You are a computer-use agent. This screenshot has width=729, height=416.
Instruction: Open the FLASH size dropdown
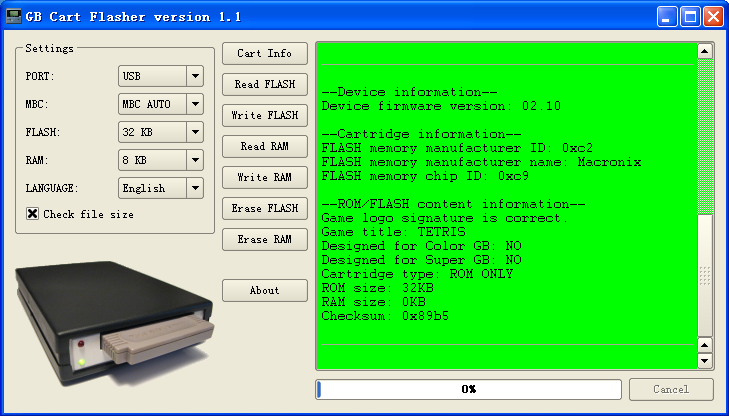160,132
